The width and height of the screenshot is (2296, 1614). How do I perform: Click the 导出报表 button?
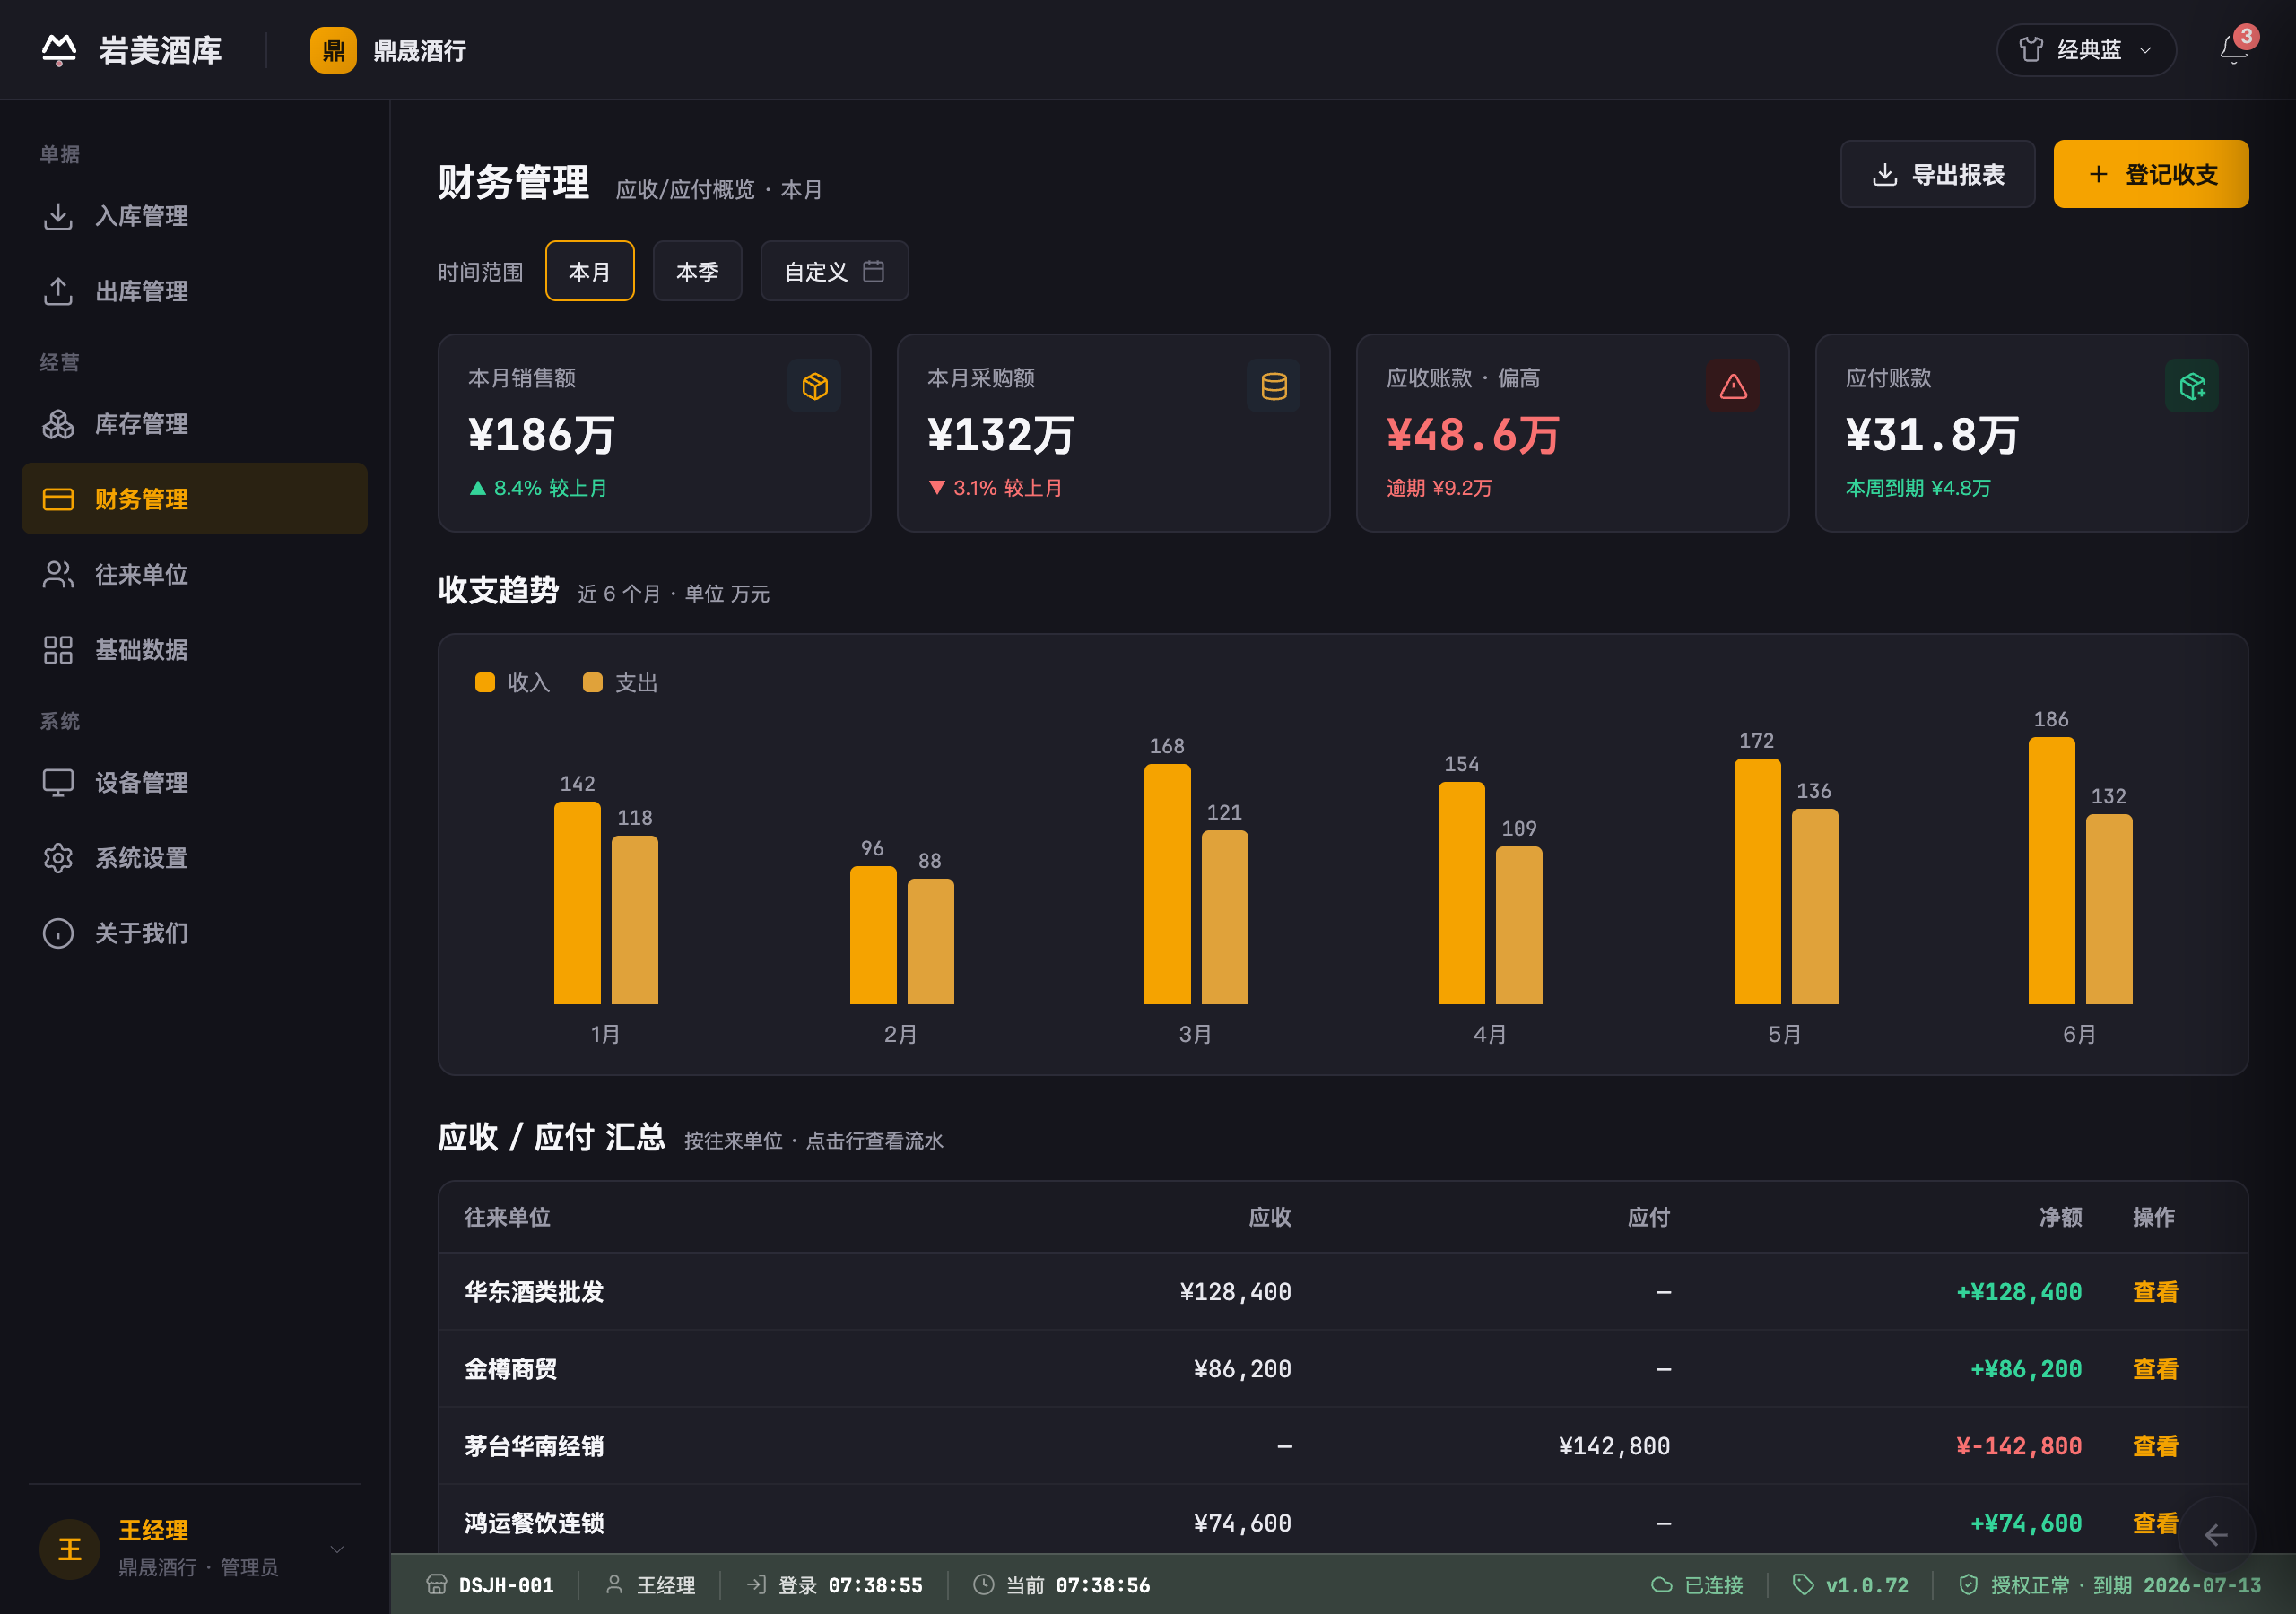[x=1937, y=174]
